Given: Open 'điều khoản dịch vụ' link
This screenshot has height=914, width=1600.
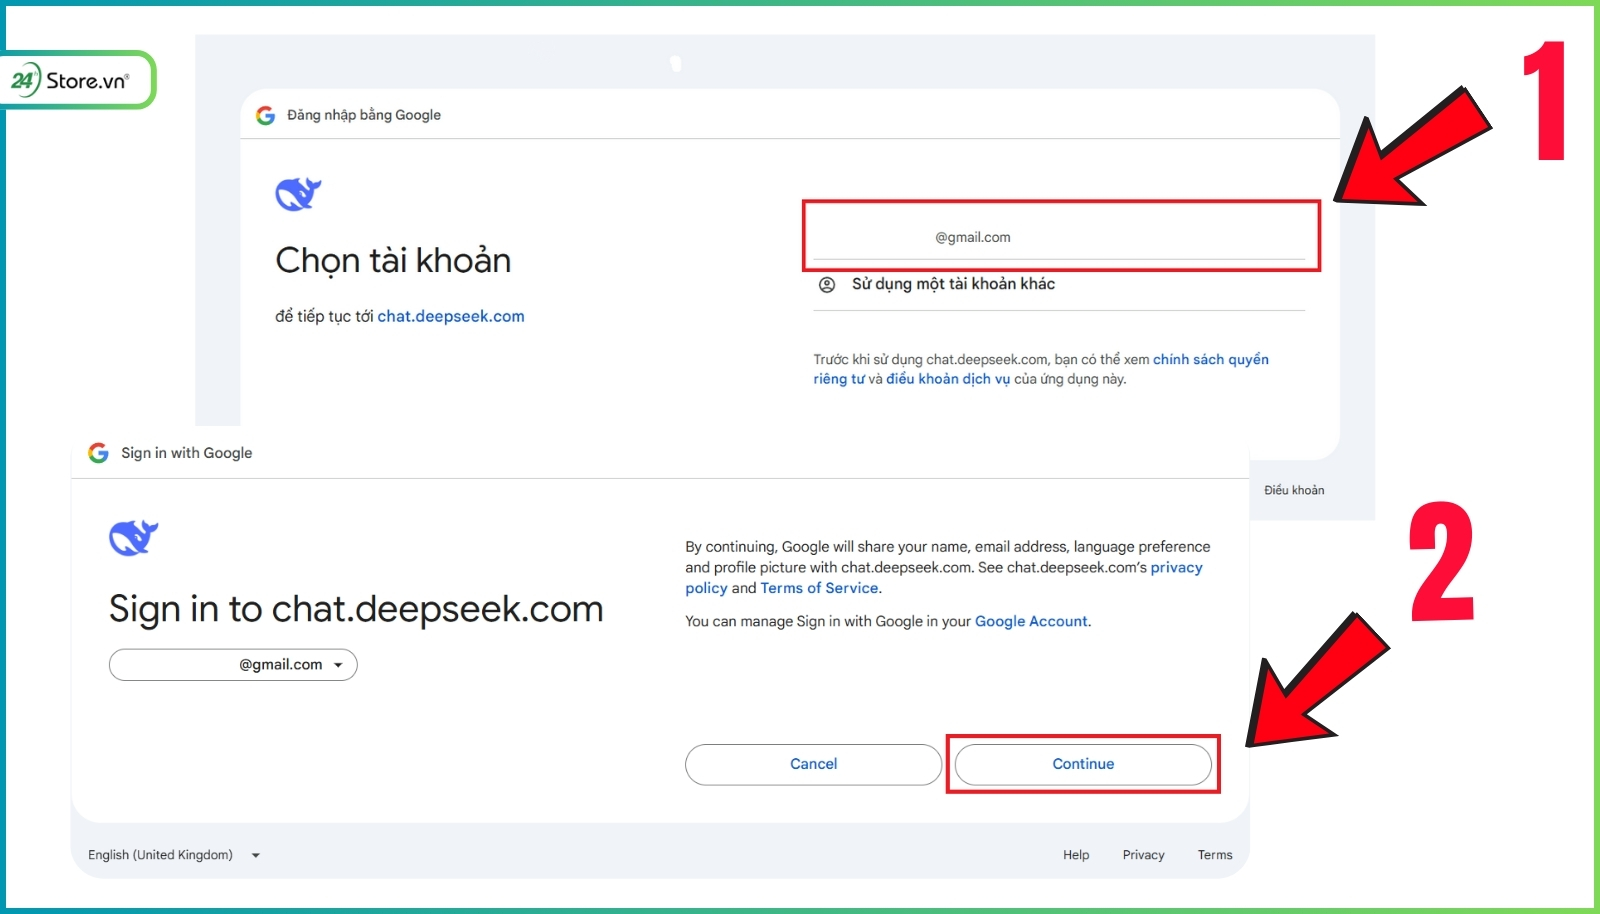Looking at the screenshot, I should 947,379.
